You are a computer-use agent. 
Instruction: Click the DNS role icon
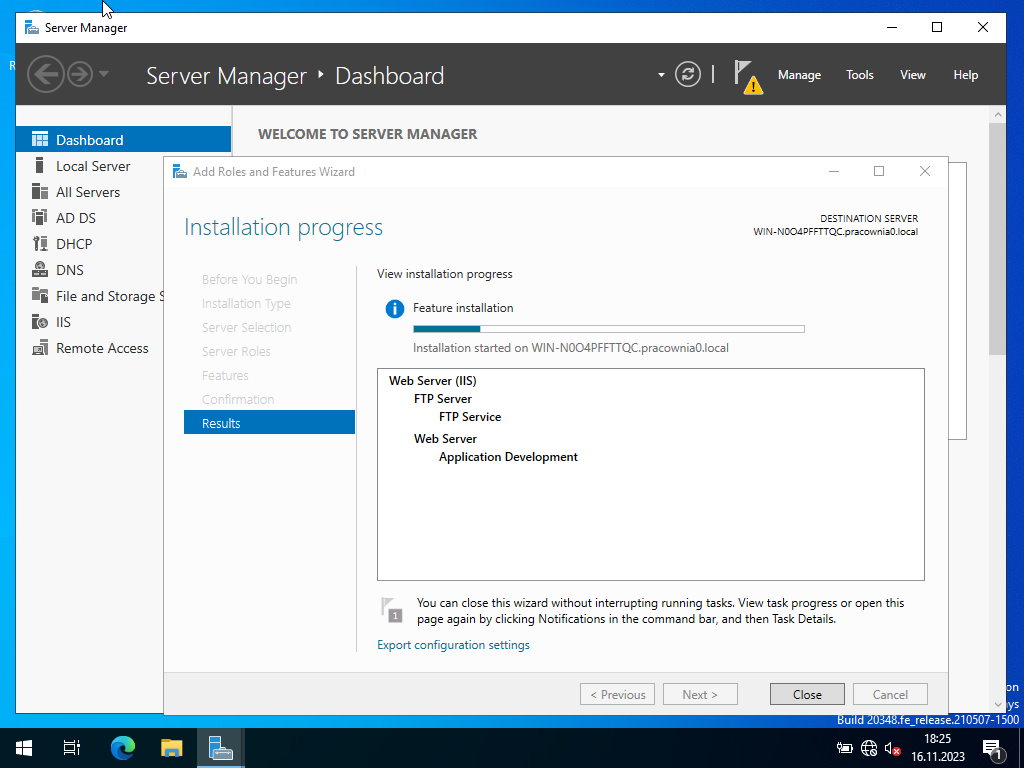[40, 270]
